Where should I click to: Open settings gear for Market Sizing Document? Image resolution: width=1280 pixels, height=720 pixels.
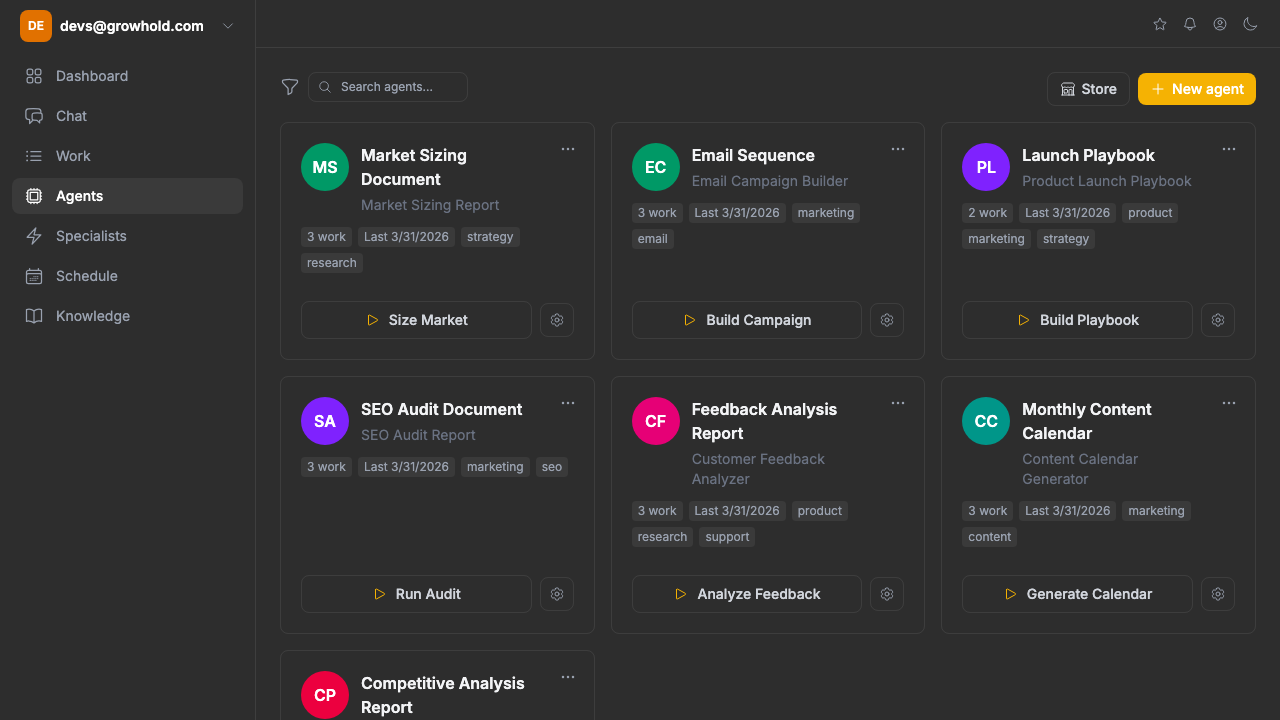click(557, 320)
